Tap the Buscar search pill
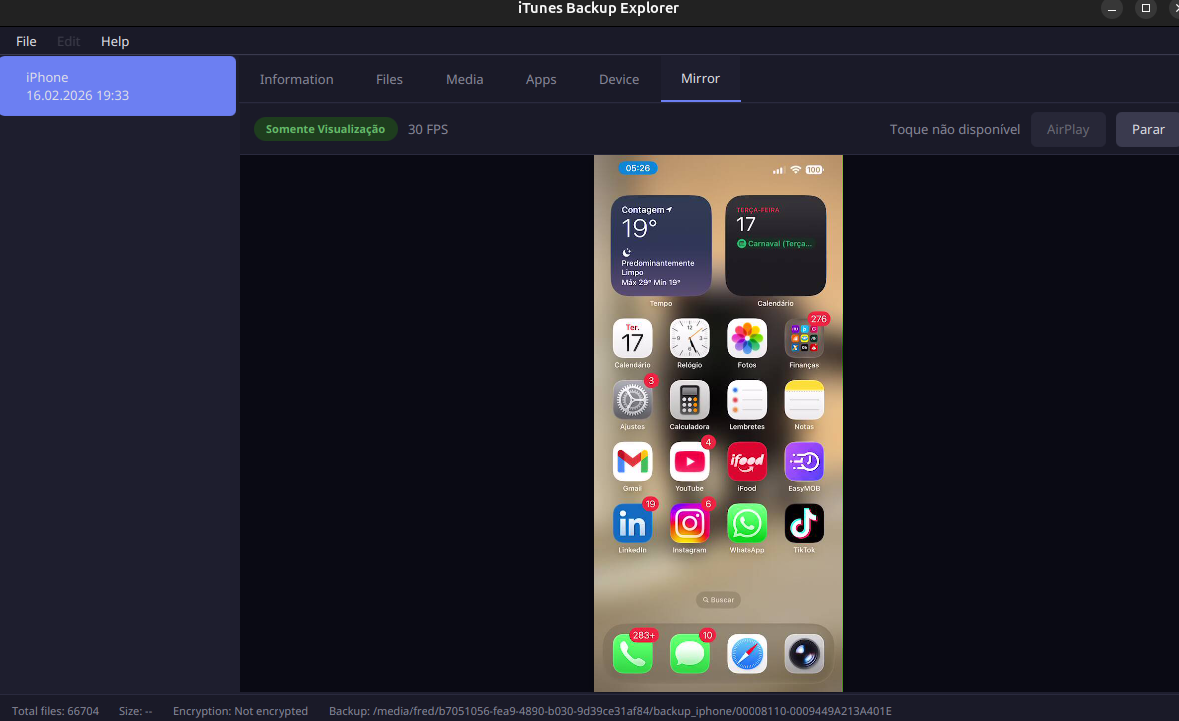Screen dimensions: 1179x721 tap(718, 599)
